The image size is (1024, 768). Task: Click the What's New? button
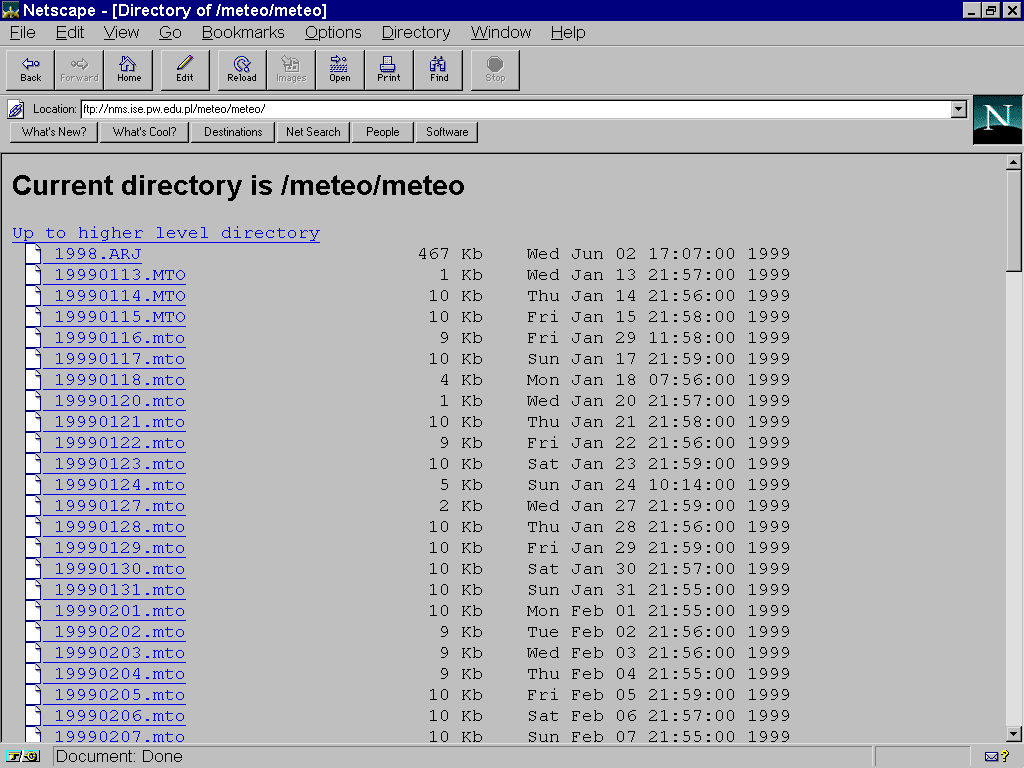[x=54, y=132]
